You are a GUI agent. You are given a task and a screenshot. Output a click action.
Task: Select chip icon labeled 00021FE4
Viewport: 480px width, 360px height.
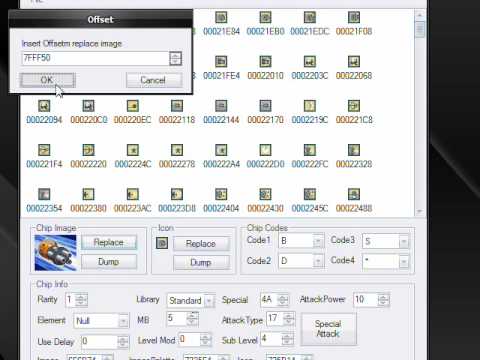221,62
